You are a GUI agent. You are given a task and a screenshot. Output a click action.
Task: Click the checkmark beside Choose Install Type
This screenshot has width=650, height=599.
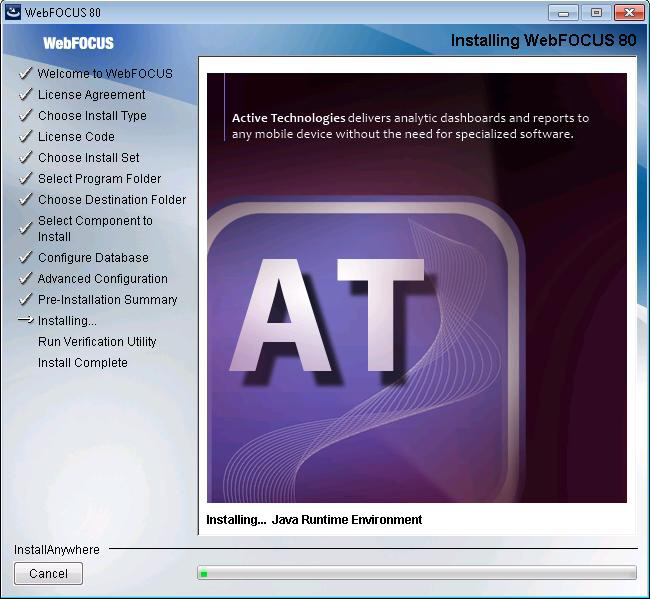coord(25,115)
